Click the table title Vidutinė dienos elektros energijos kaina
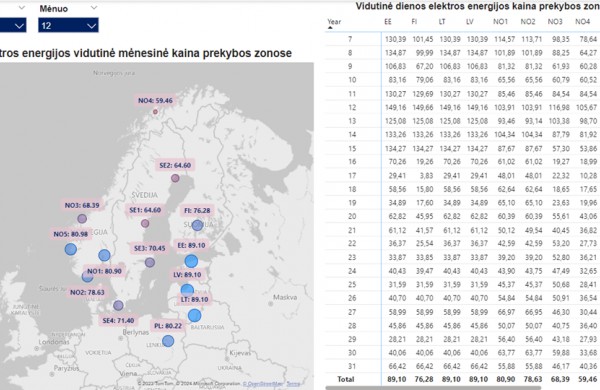 point(478,6)
